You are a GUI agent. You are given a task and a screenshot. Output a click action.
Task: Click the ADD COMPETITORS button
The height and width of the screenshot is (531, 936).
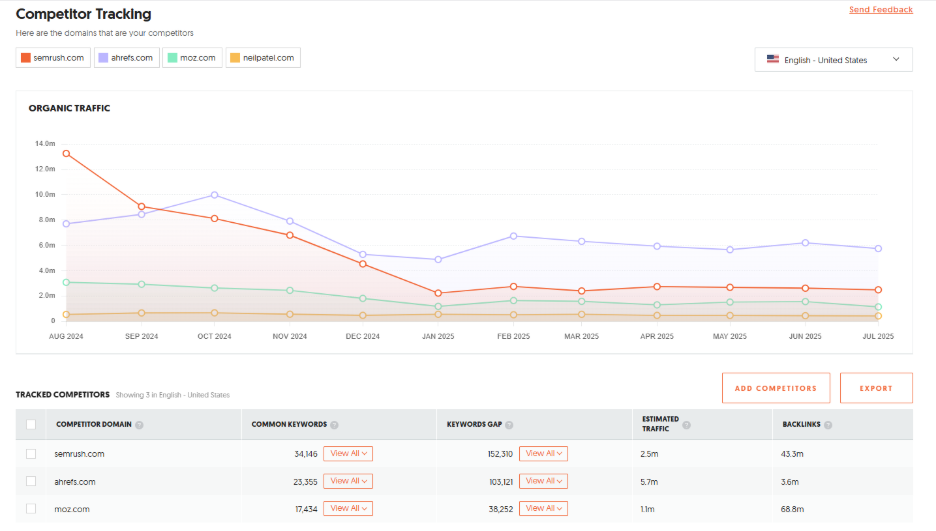[775, 388]
